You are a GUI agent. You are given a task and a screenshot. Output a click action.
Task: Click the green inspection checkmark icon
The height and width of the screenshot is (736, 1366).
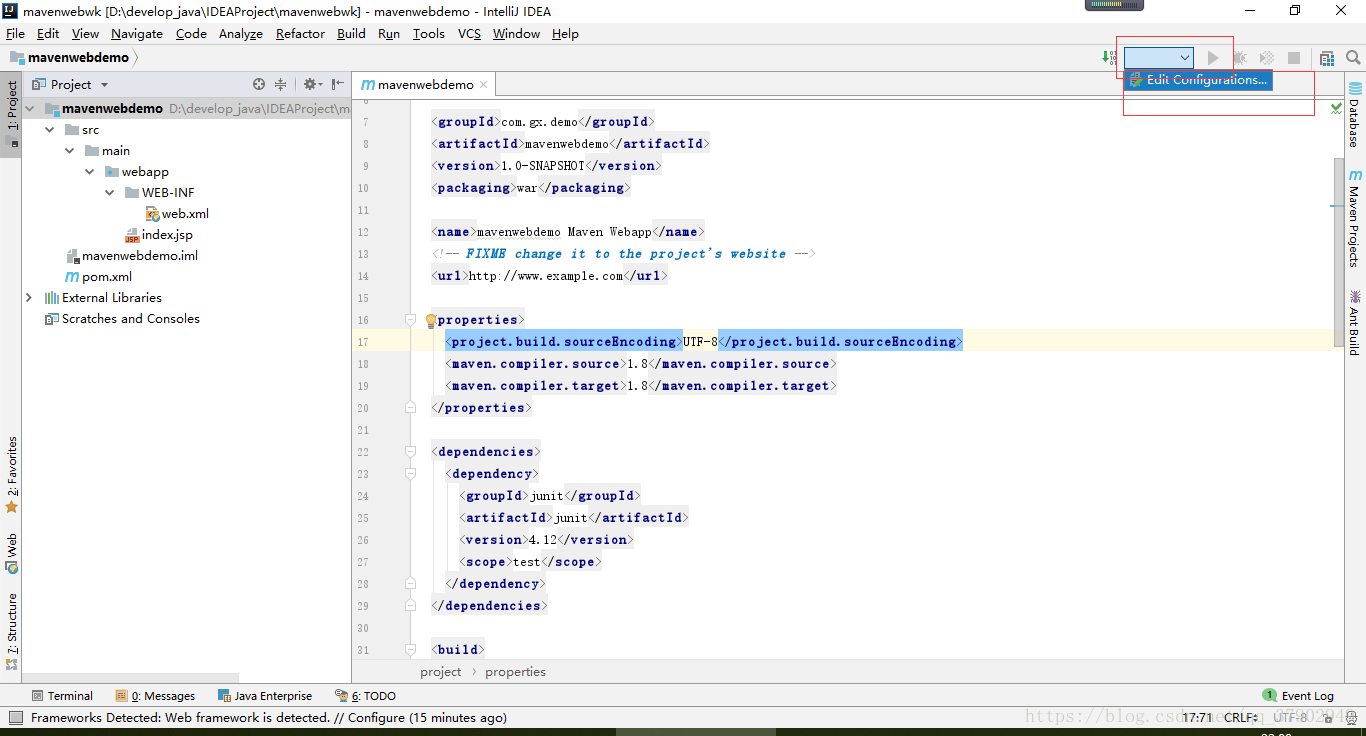[x=1337, y=108]
